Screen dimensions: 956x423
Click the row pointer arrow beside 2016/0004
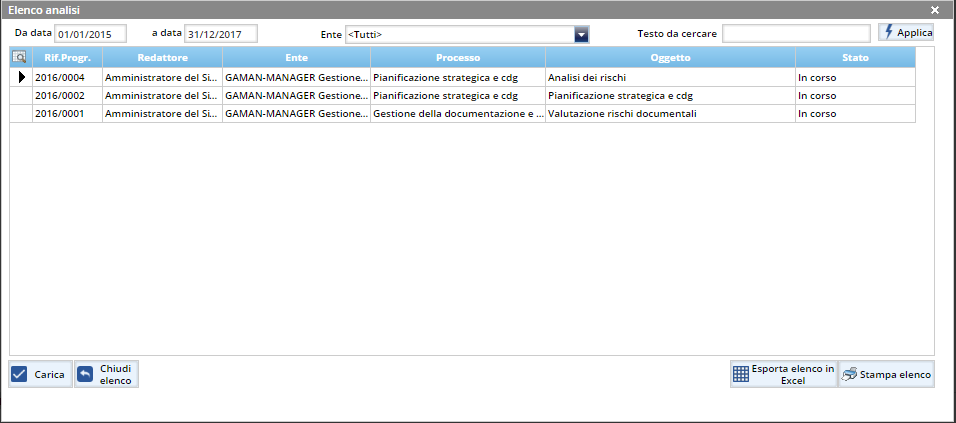[x=21, y=77]
